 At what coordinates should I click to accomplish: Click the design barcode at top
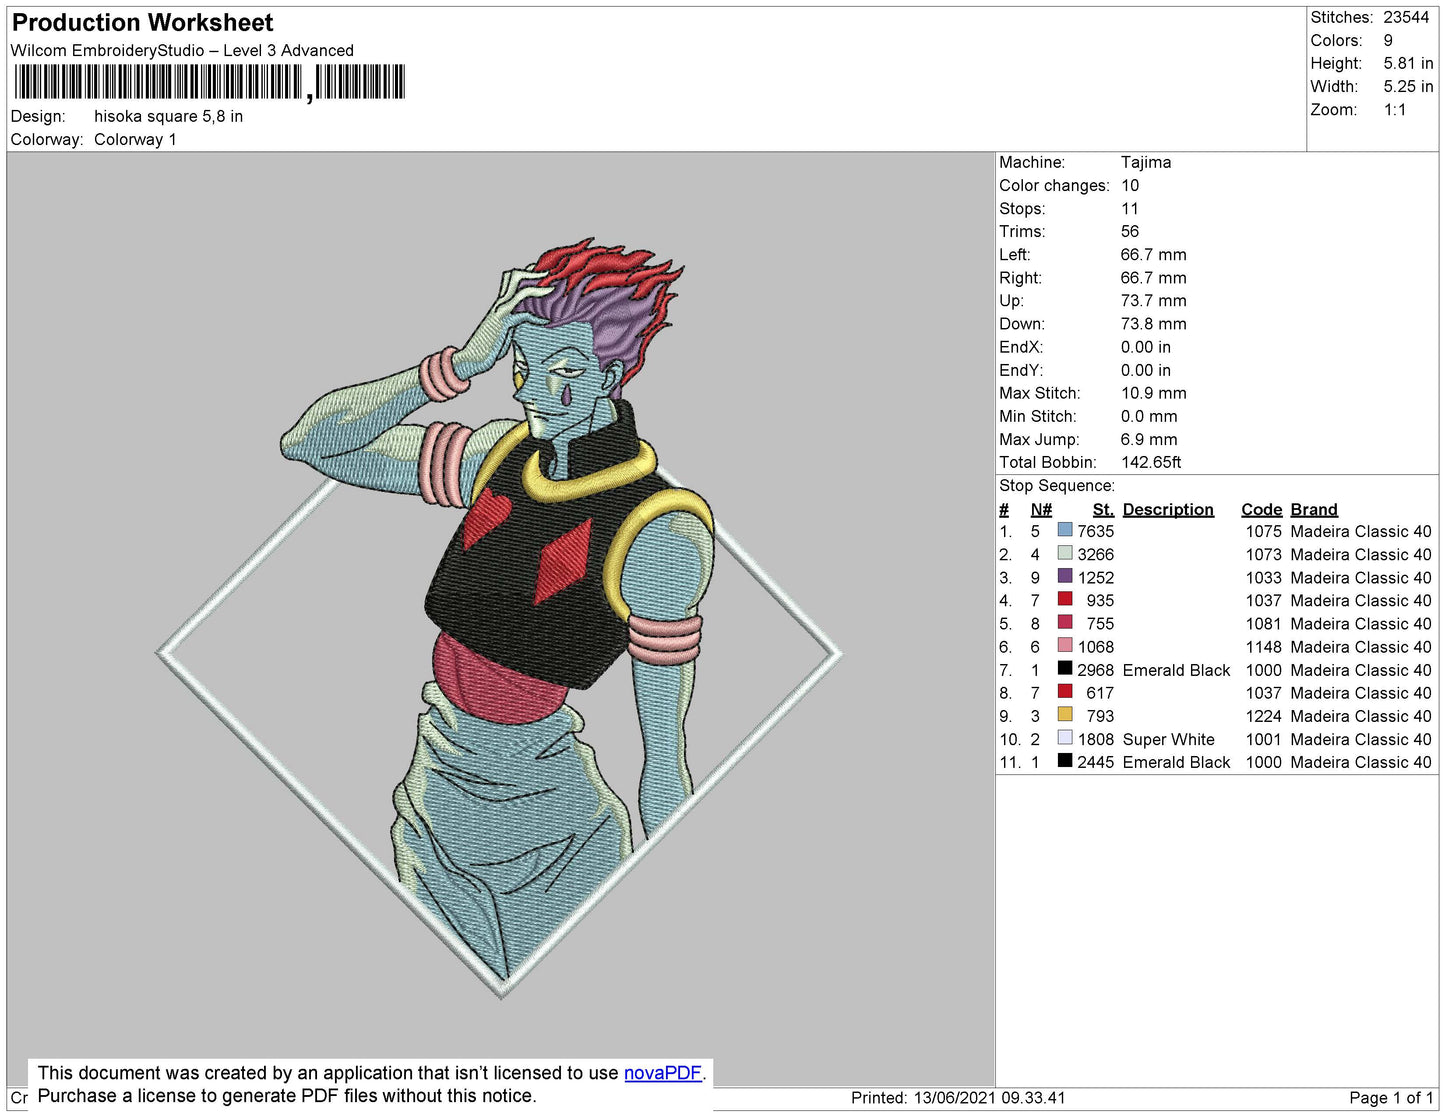[210, 82]
